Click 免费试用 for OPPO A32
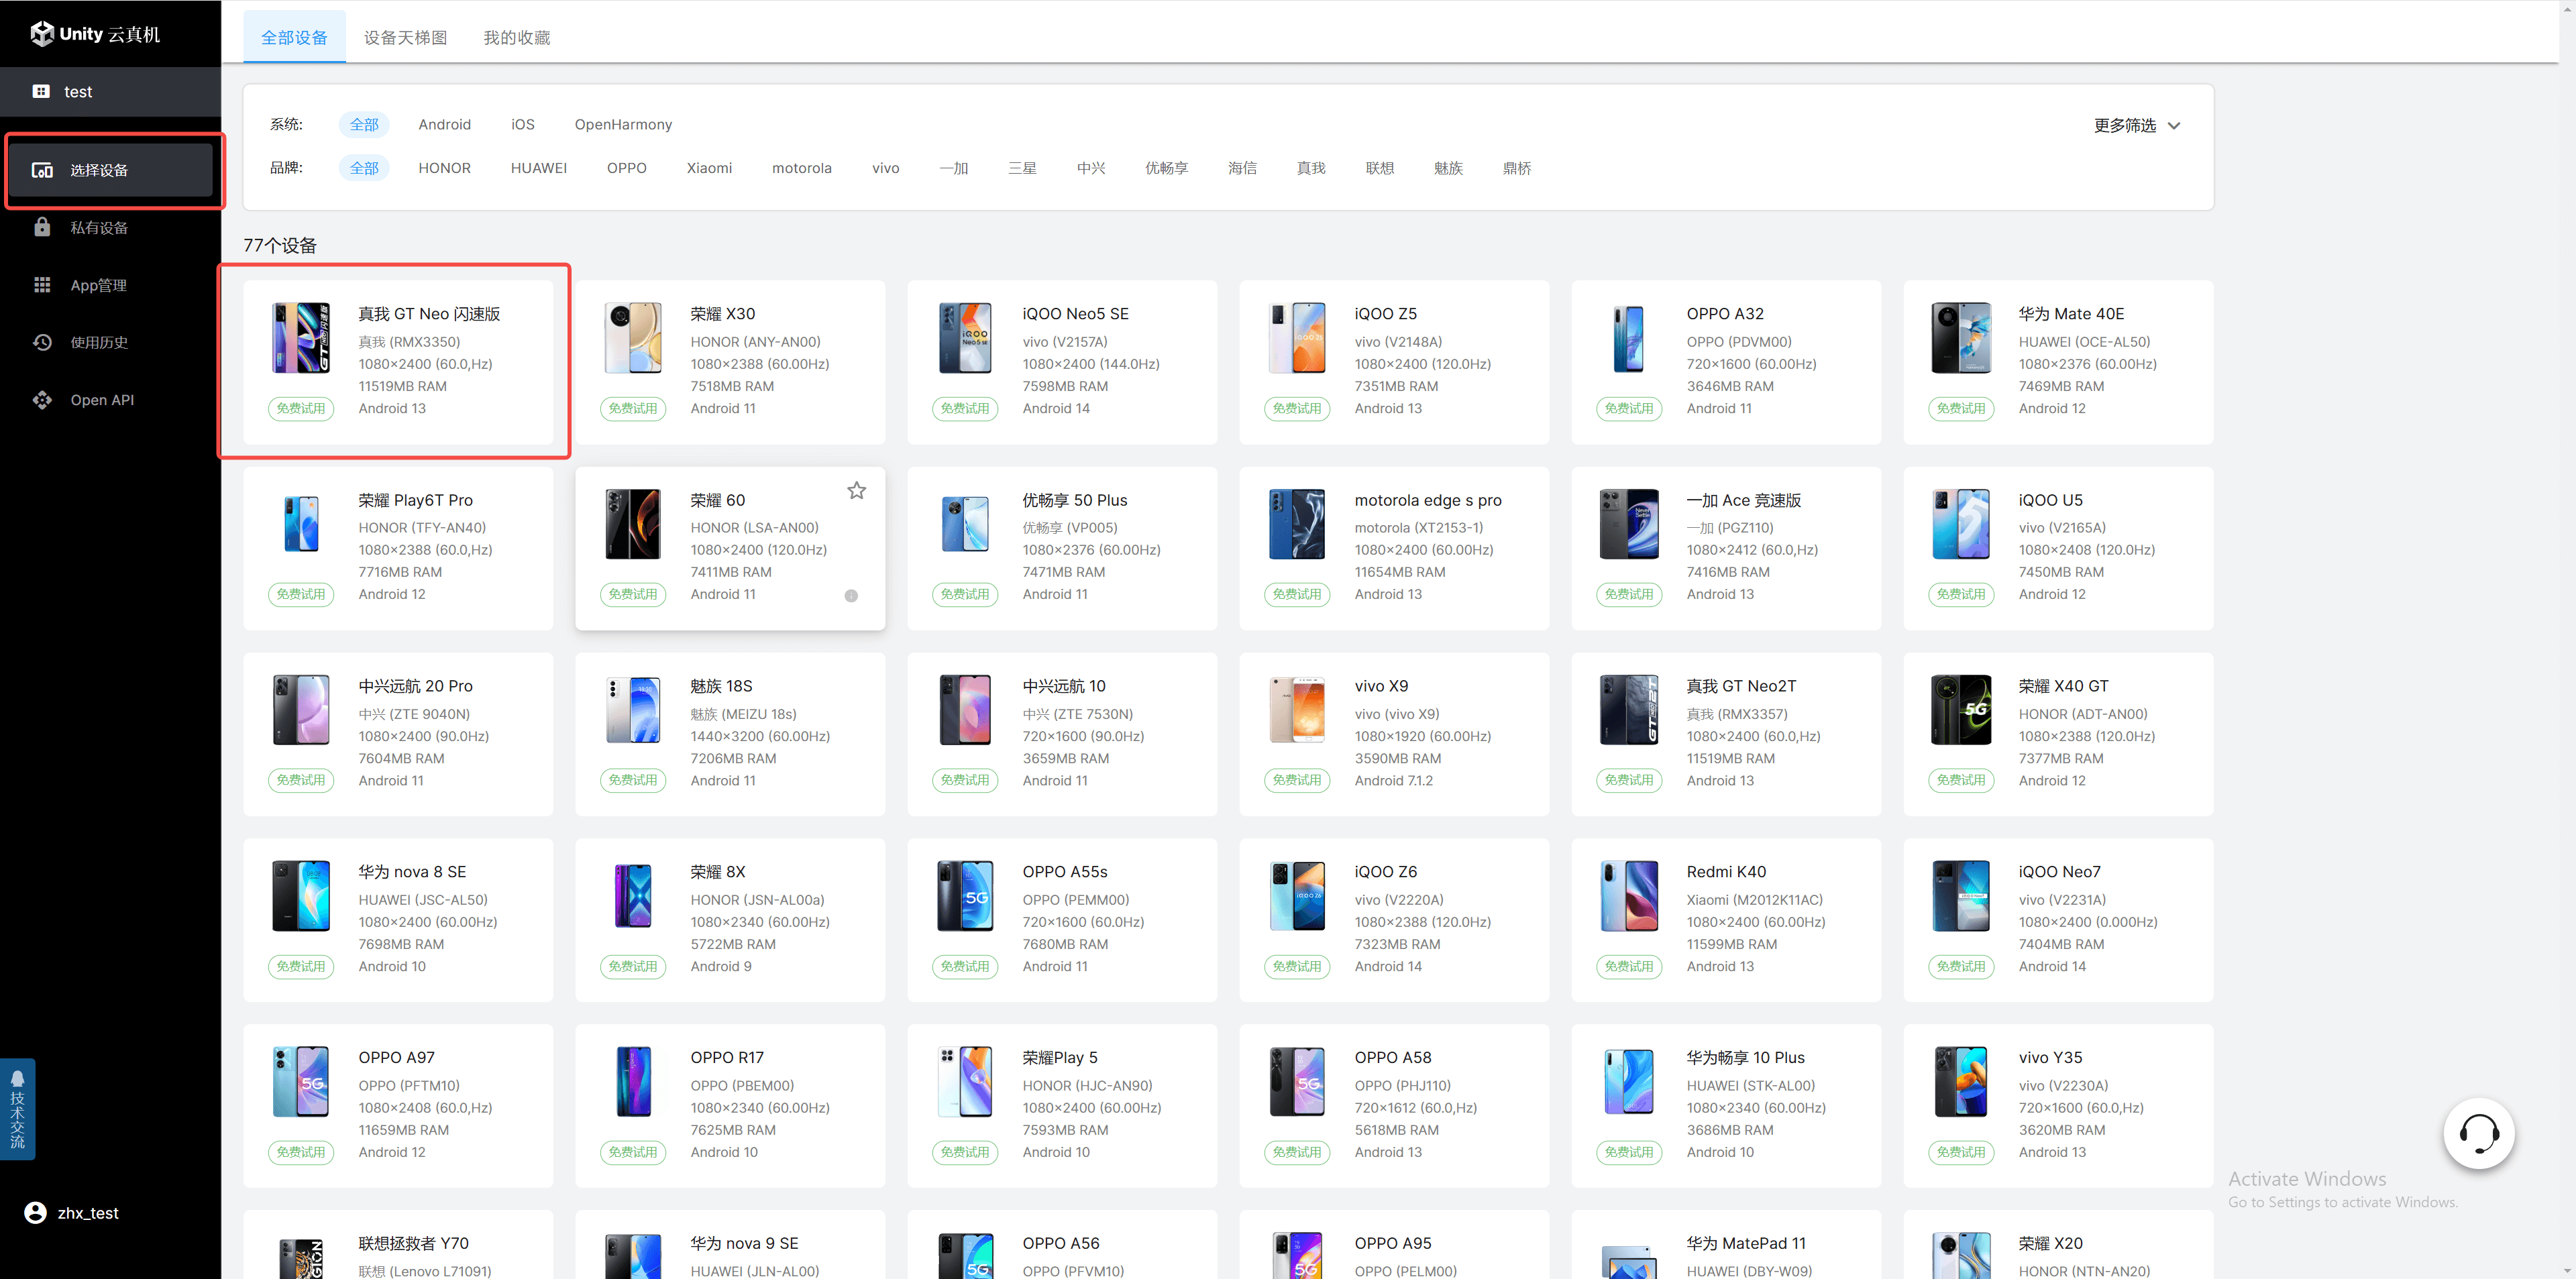Viewport: 2576px width, 1279px height. 1628,408
